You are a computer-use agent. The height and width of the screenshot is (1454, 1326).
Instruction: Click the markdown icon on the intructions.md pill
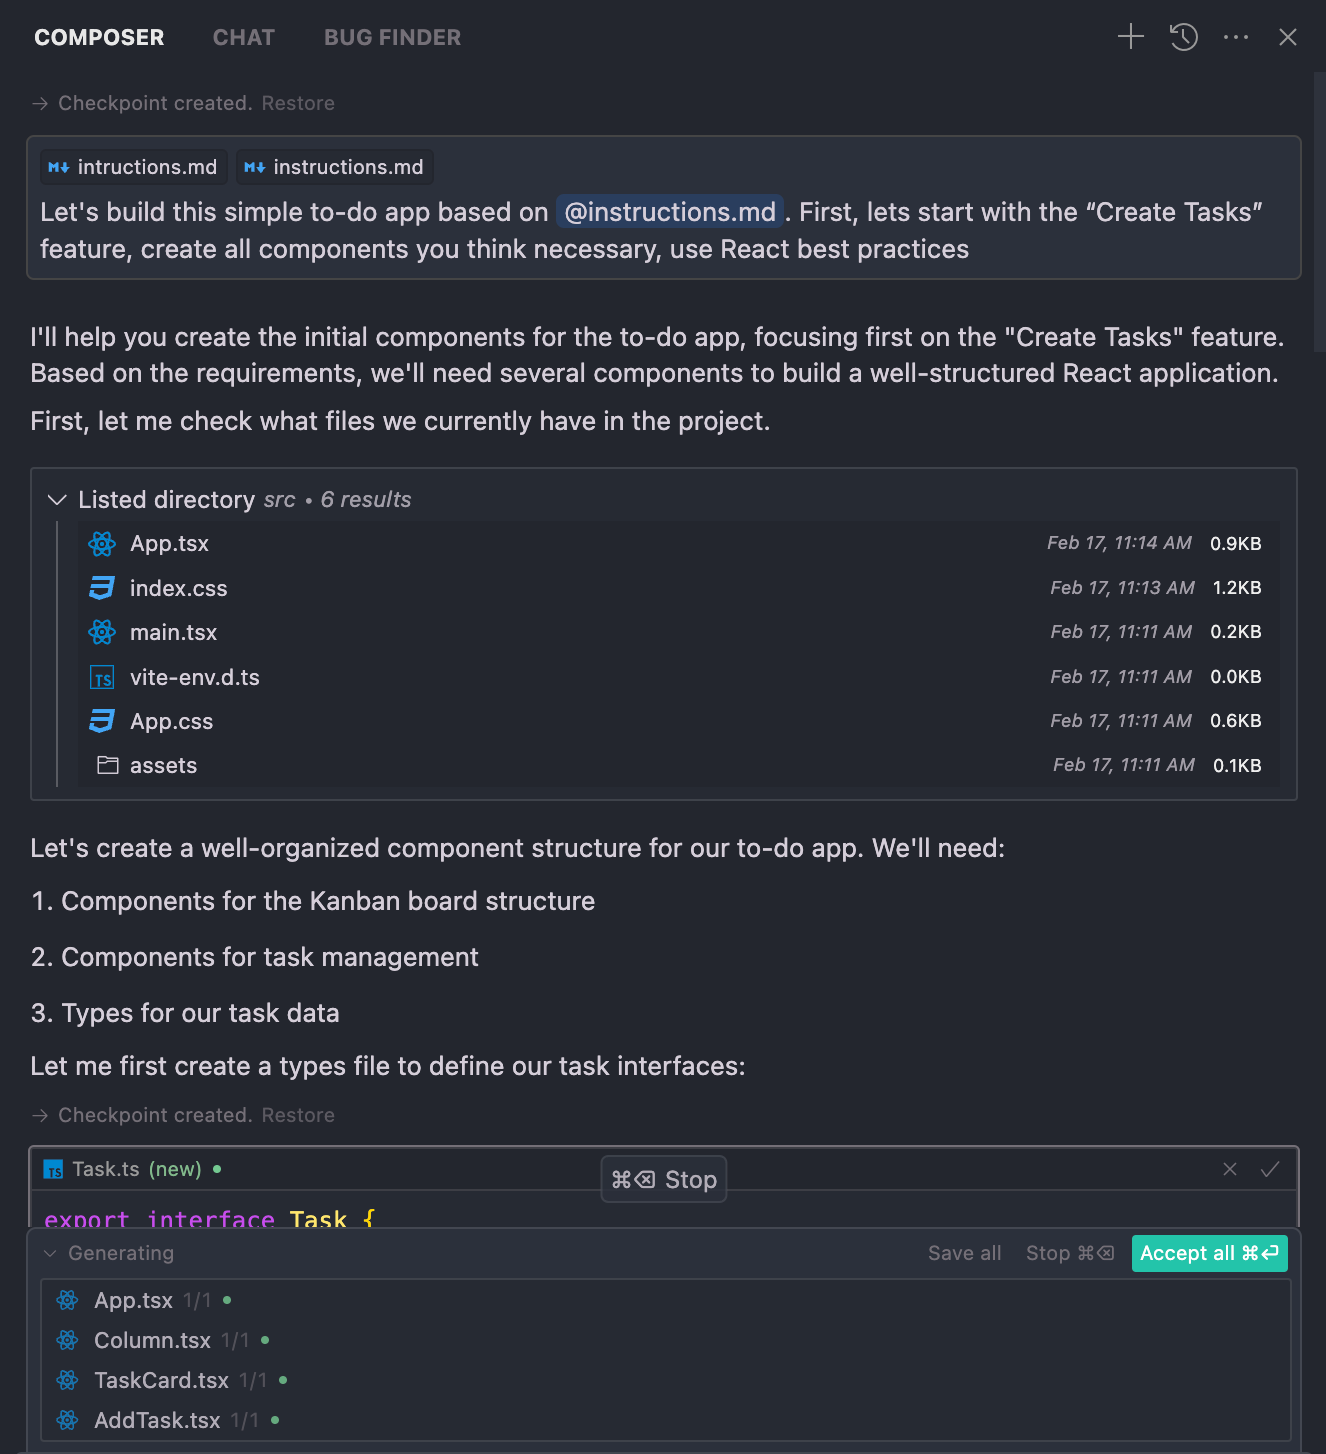[59, 166]
